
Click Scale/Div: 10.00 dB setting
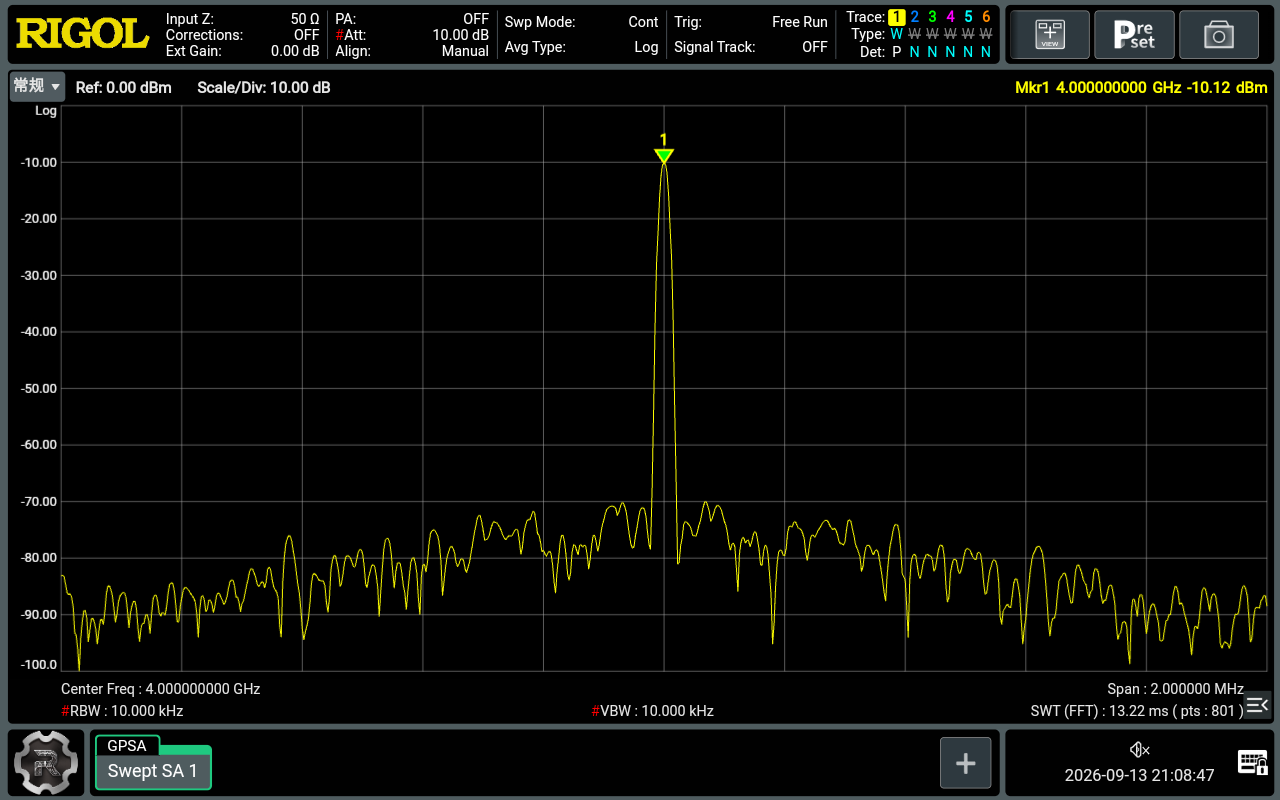coord(264,88)
